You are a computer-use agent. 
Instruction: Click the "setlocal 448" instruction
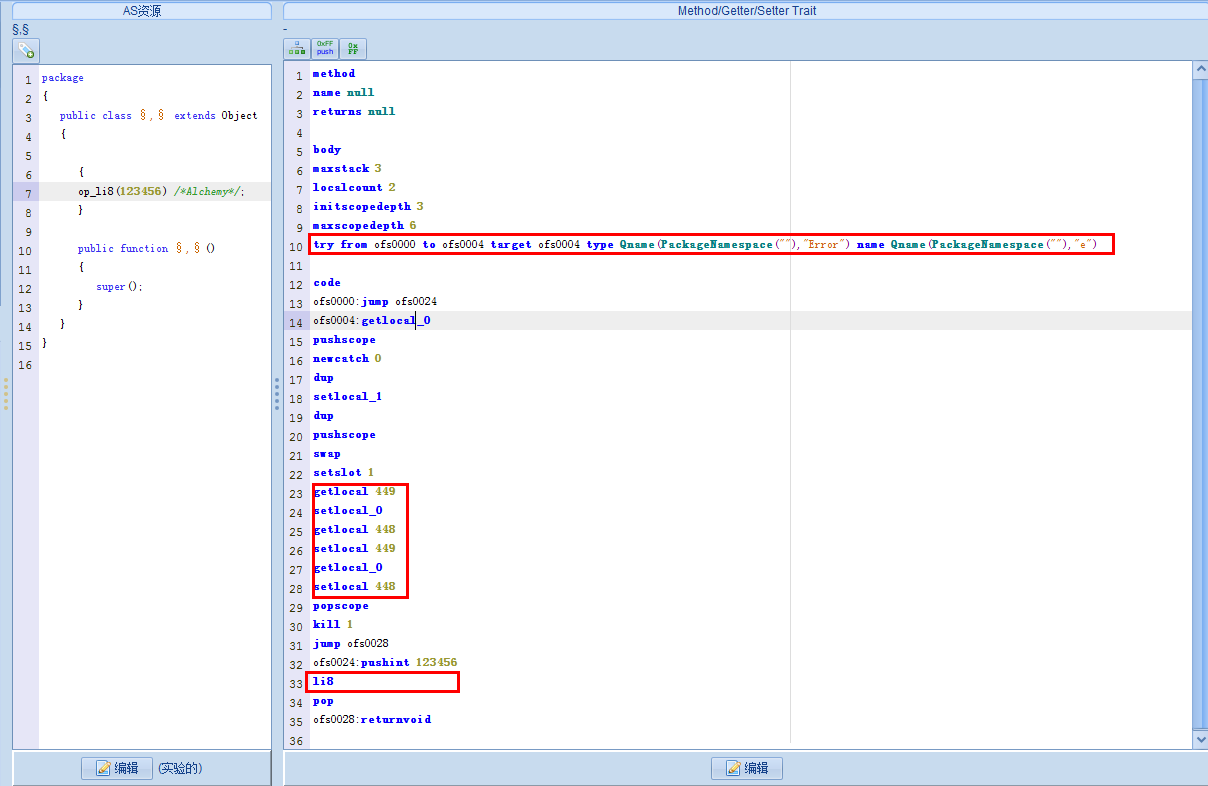point(354,587)
